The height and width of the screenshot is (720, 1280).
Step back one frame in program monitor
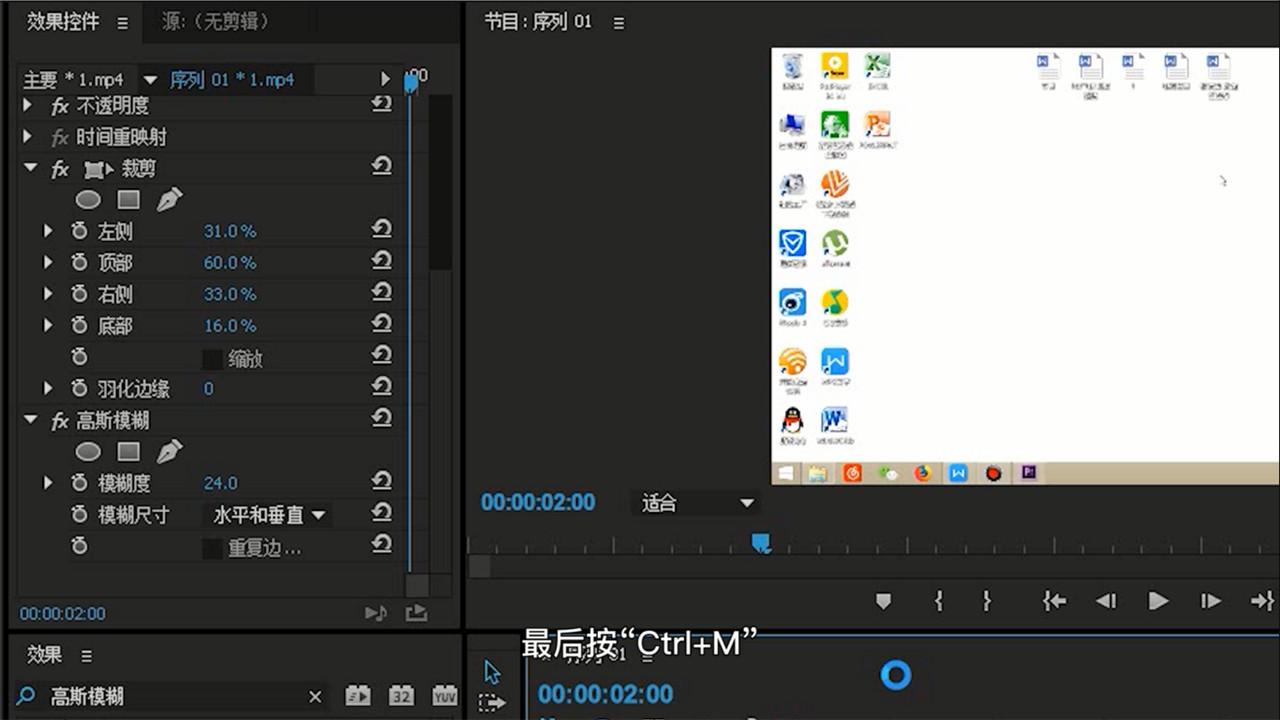coord(1106,600)
